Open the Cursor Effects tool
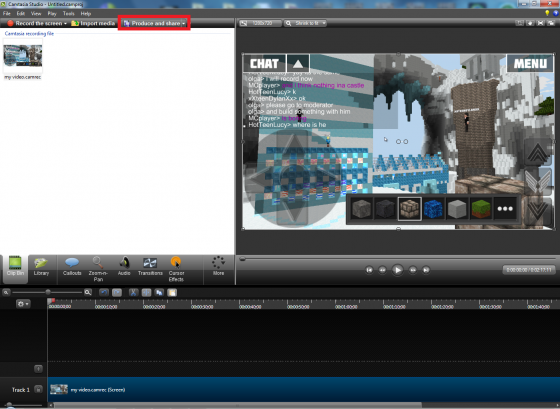This screenshot has height=409, width=560. pyautogui.click(x=176, y=269)
